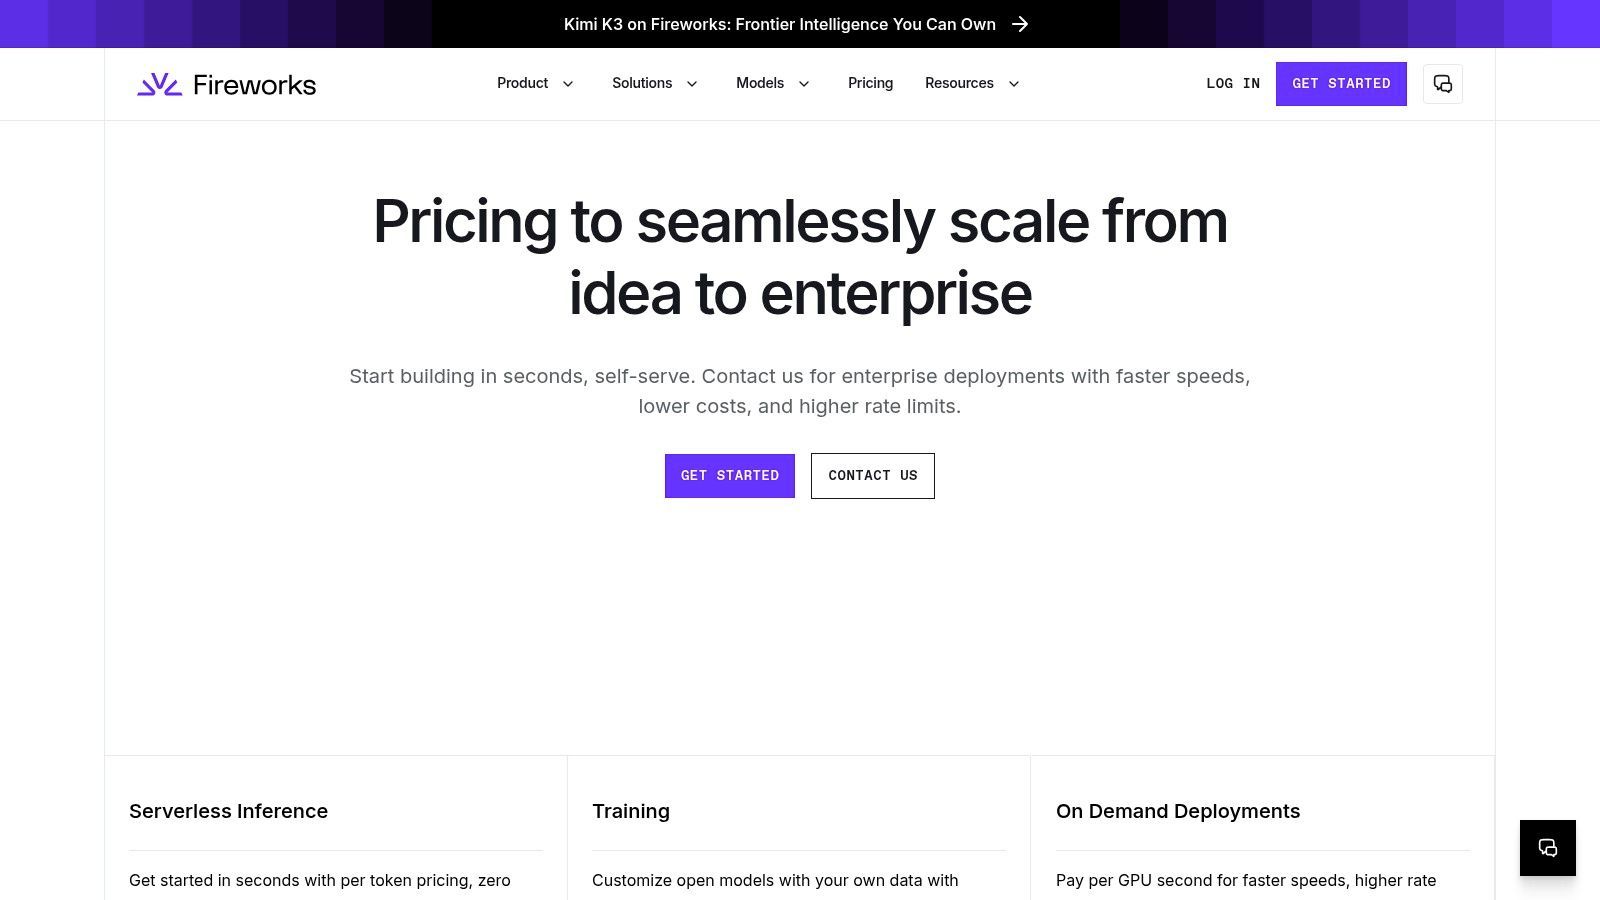Viewport: 1600px width, 900px height.
Task: Click the arrow in Kimi K3 banner
Action: coord(1020,24)
